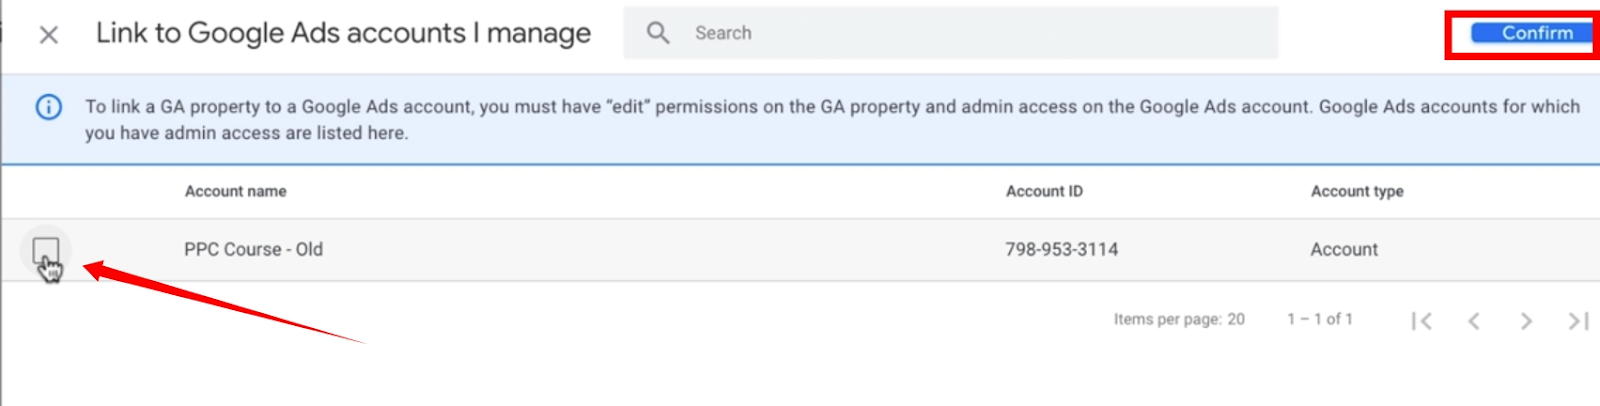Jump to the last page icon
1600x406 pixels.
point(1579,321)
